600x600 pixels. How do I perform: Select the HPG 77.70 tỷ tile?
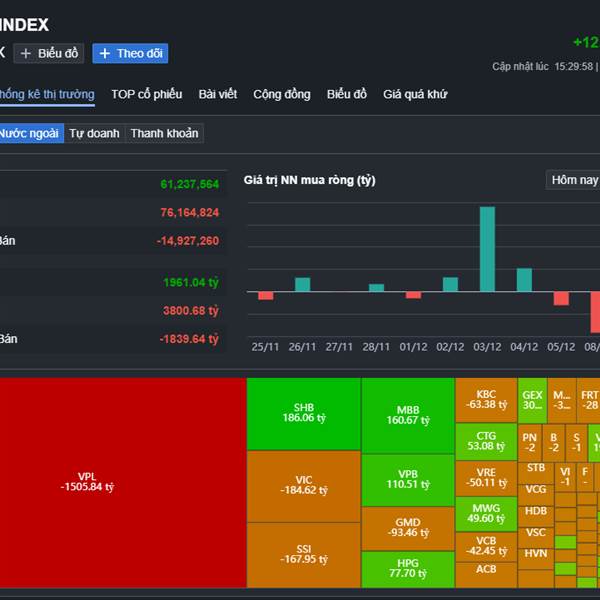(x=408, y=569)
